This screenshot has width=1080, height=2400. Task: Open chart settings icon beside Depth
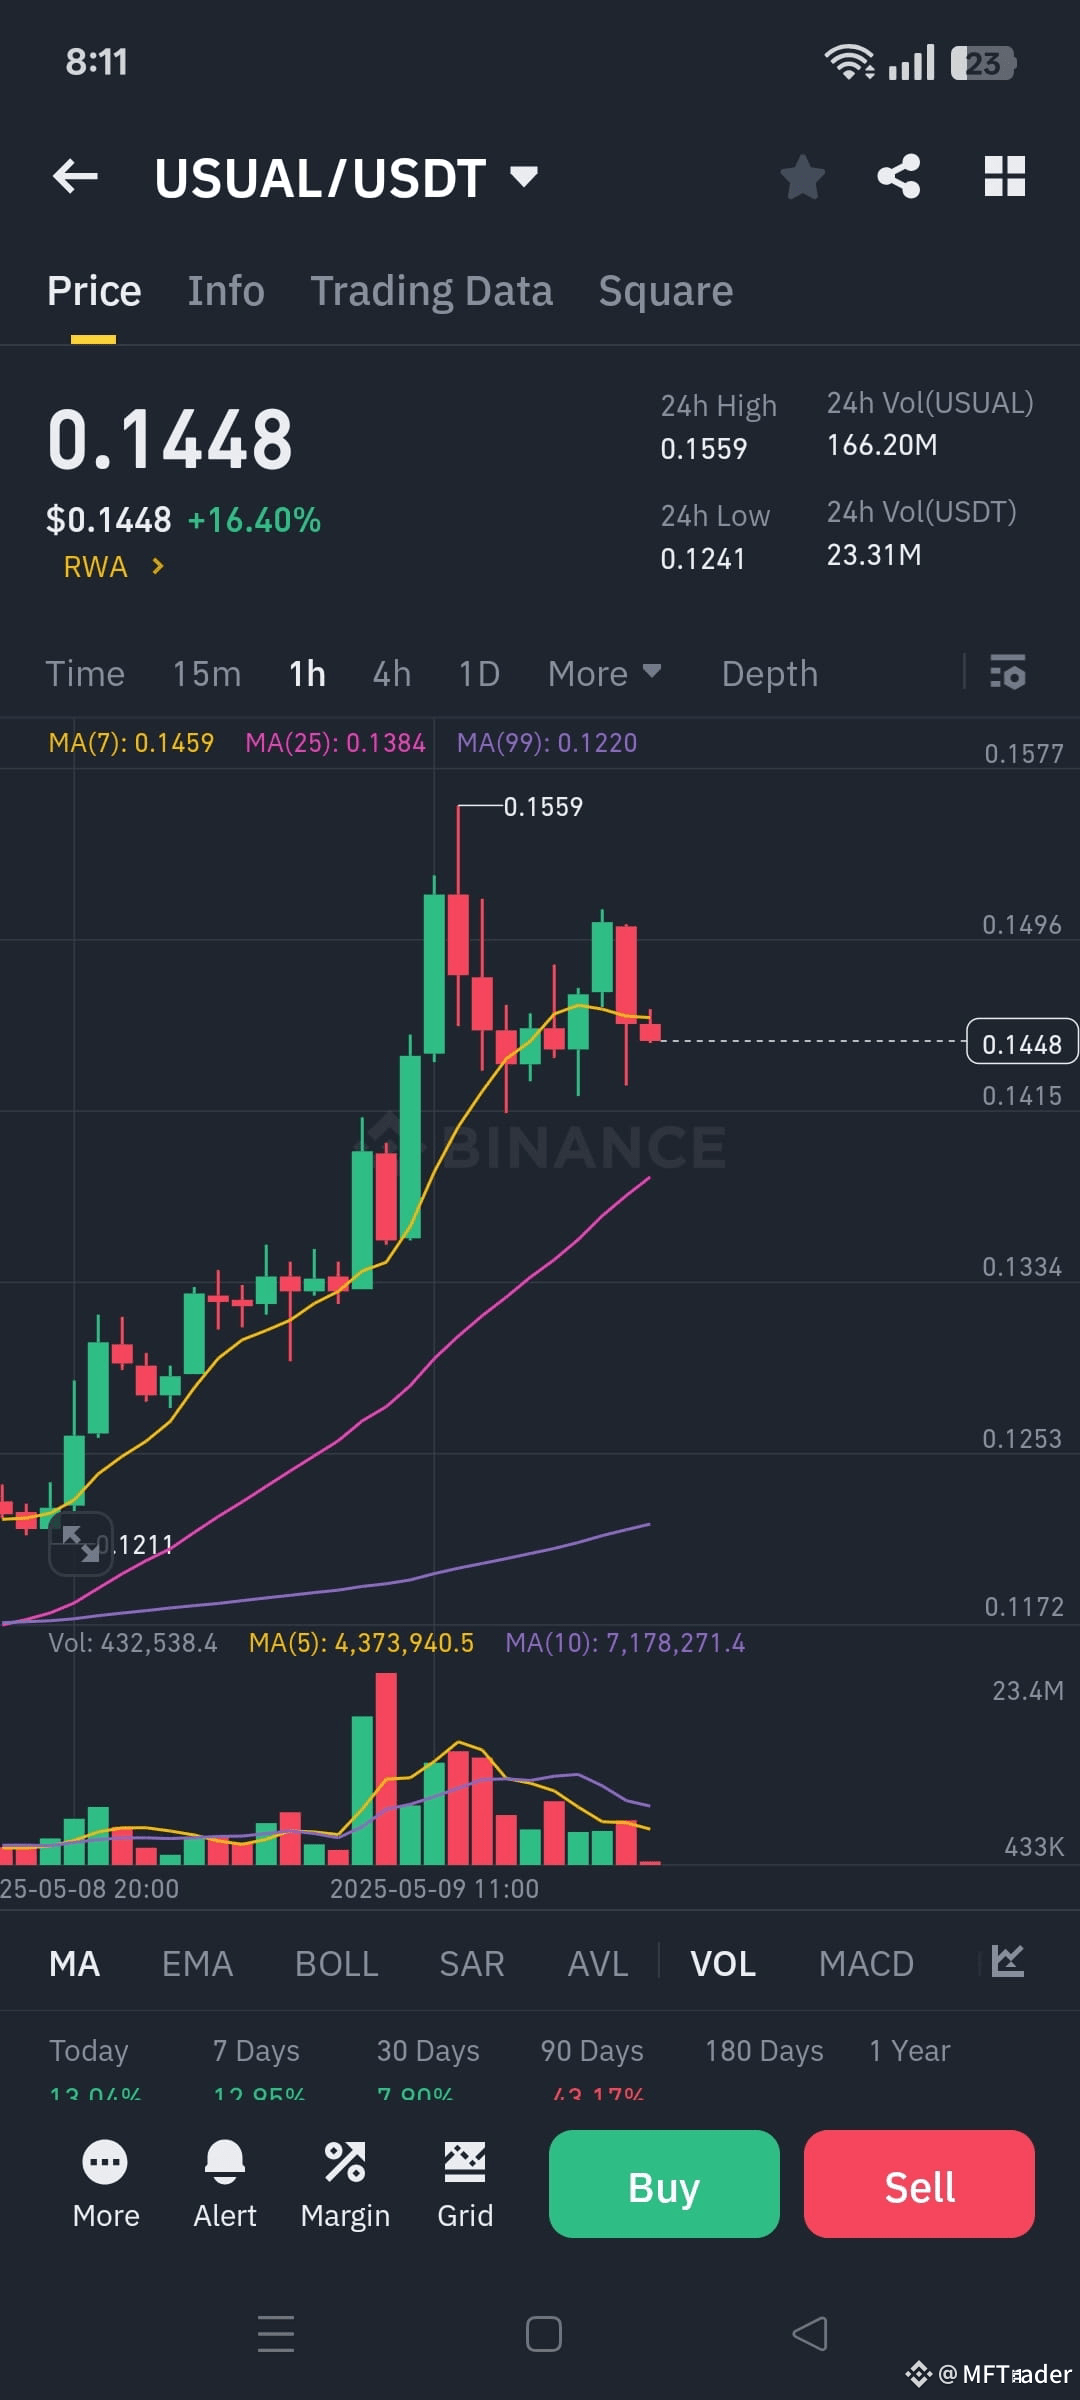1008,673
